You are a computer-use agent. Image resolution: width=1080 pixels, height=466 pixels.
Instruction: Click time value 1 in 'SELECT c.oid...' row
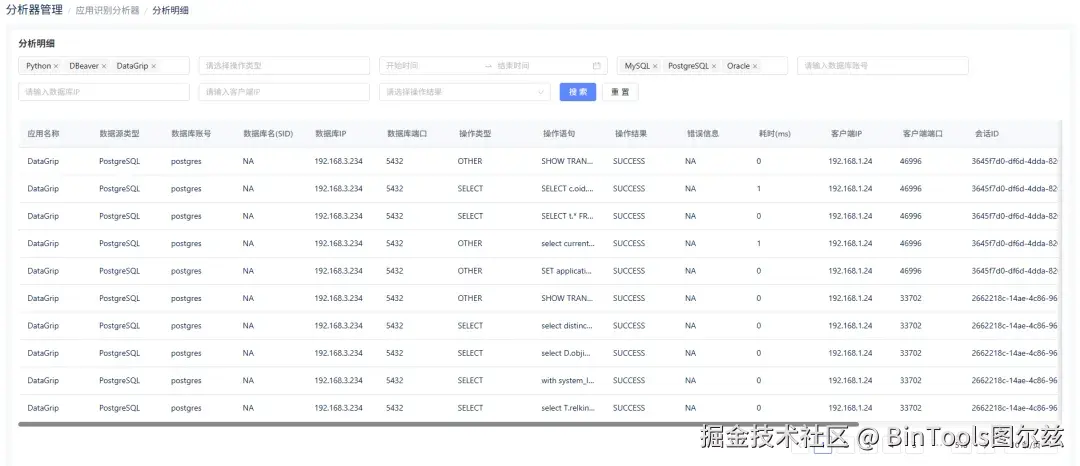[759, 189]
